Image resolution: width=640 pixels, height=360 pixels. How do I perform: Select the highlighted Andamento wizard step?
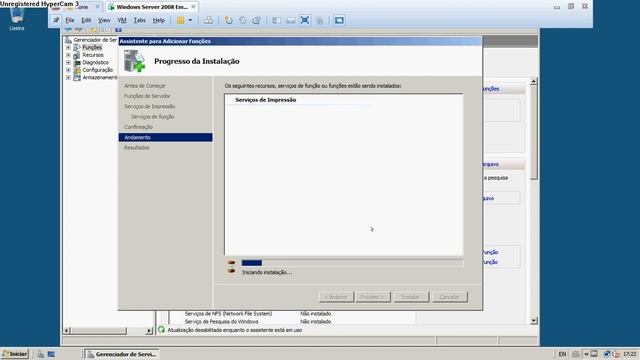click(165, 137)
